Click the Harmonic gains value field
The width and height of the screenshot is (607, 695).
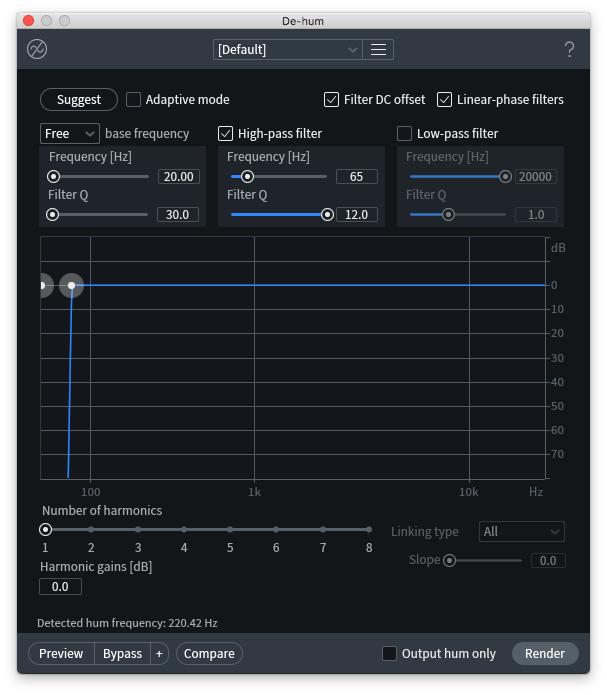pyautogui.click(x=60, y=587)
